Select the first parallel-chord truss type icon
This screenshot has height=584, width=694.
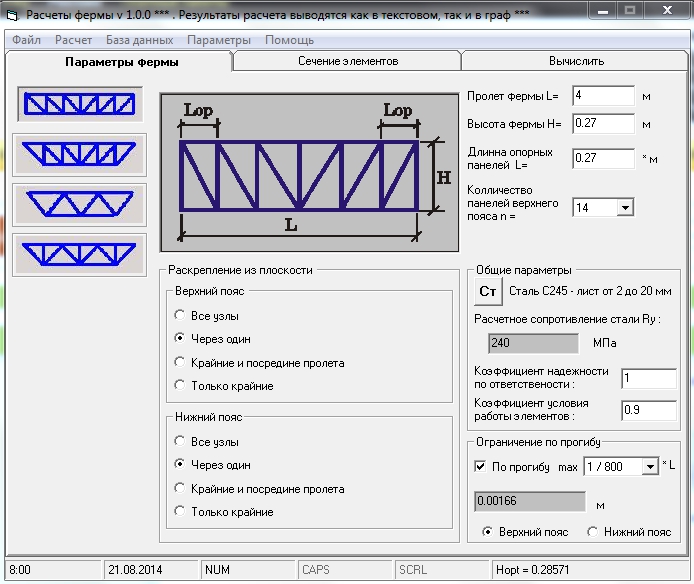(x=81, y=104)
